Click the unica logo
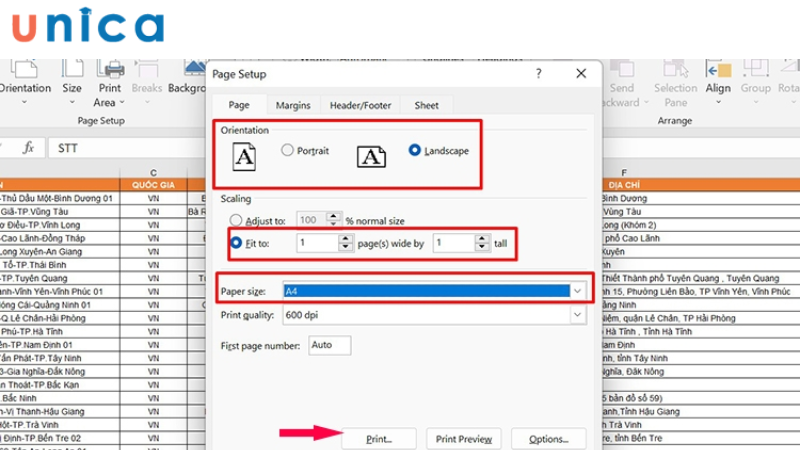 88,26
